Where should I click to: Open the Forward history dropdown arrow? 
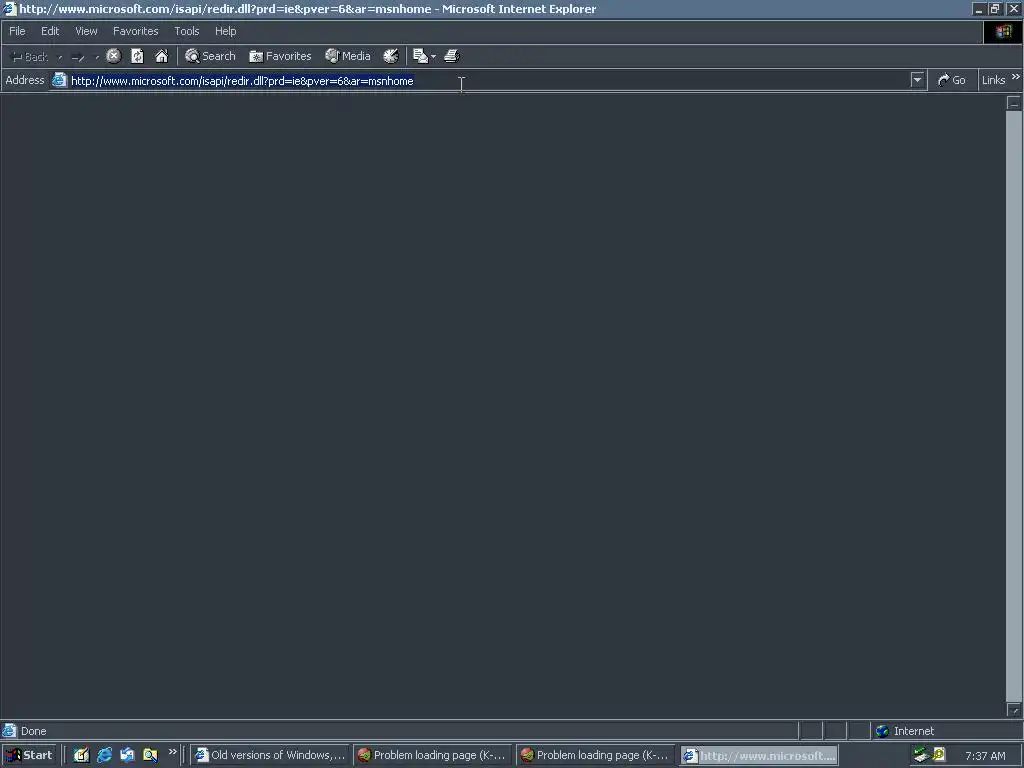97,57
